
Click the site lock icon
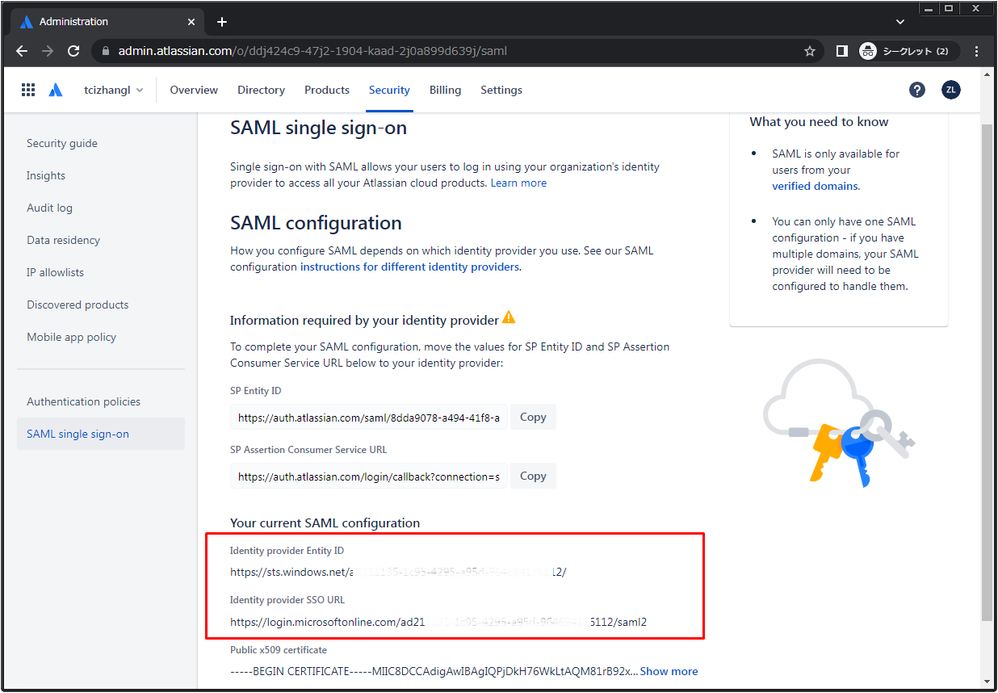105,51
